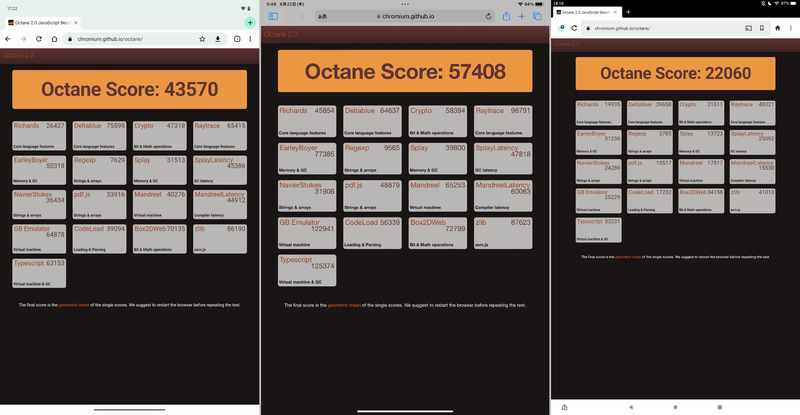Viewport: 800px width, 415px height.
Task: Select Regexp 7629 tile
Action: click(x=99, y=170)
